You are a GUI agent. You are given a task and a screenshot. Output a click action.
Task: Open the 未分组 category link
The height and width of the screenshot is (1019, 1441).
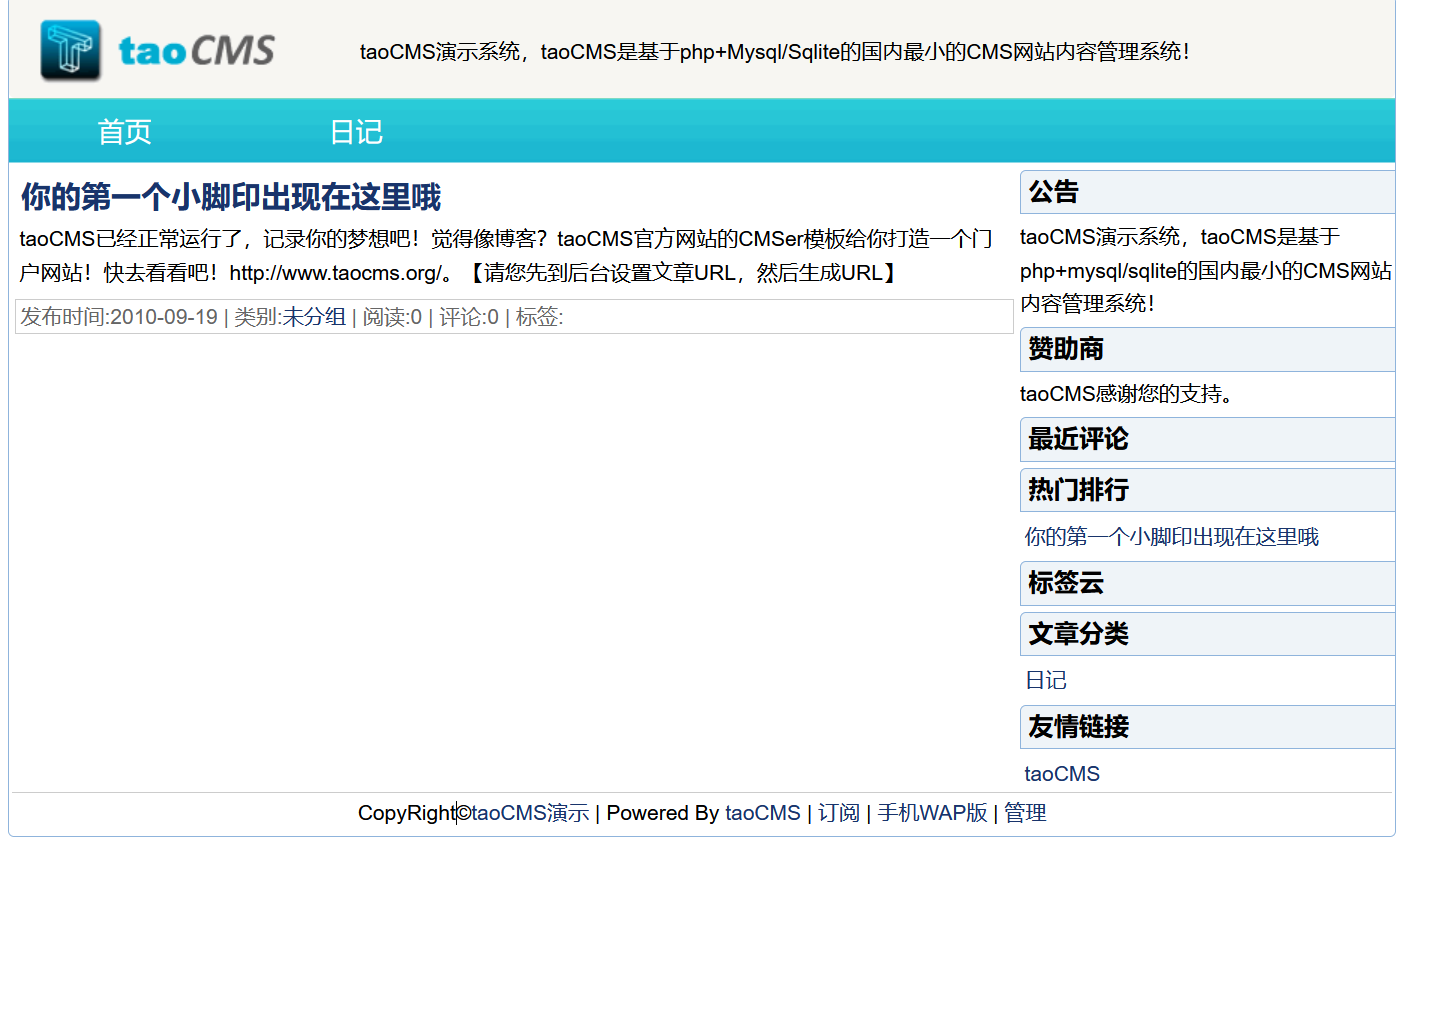314,316
